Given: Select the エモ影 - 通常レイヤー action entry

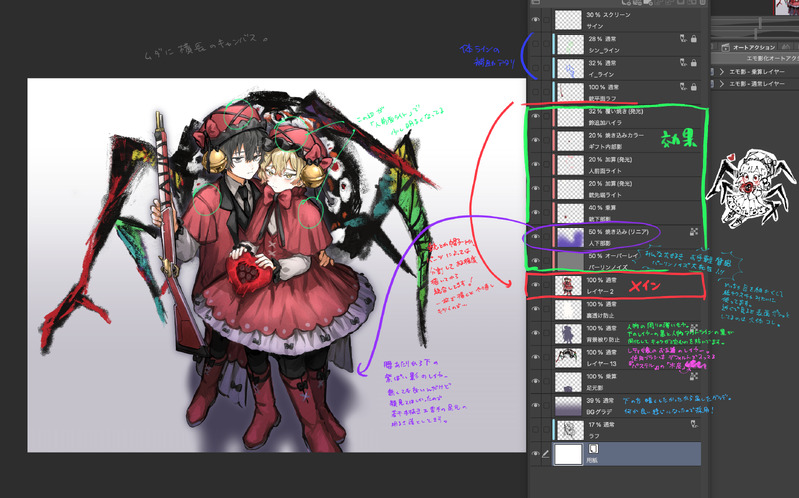Looking at the screenshot, I should coord(757,84).
